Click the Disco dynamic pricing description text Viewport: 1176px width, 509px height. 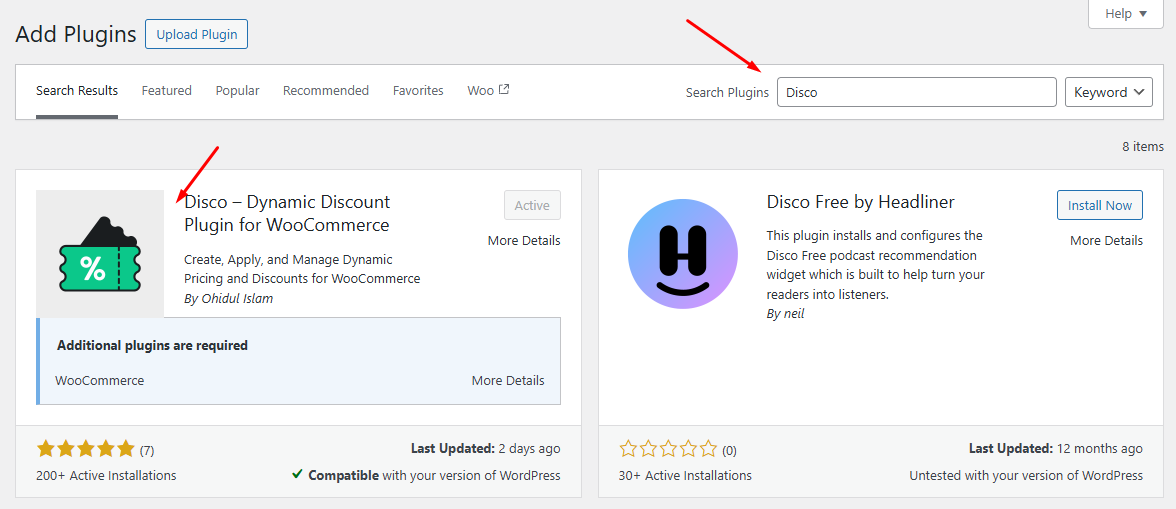(x=302, y=269)
